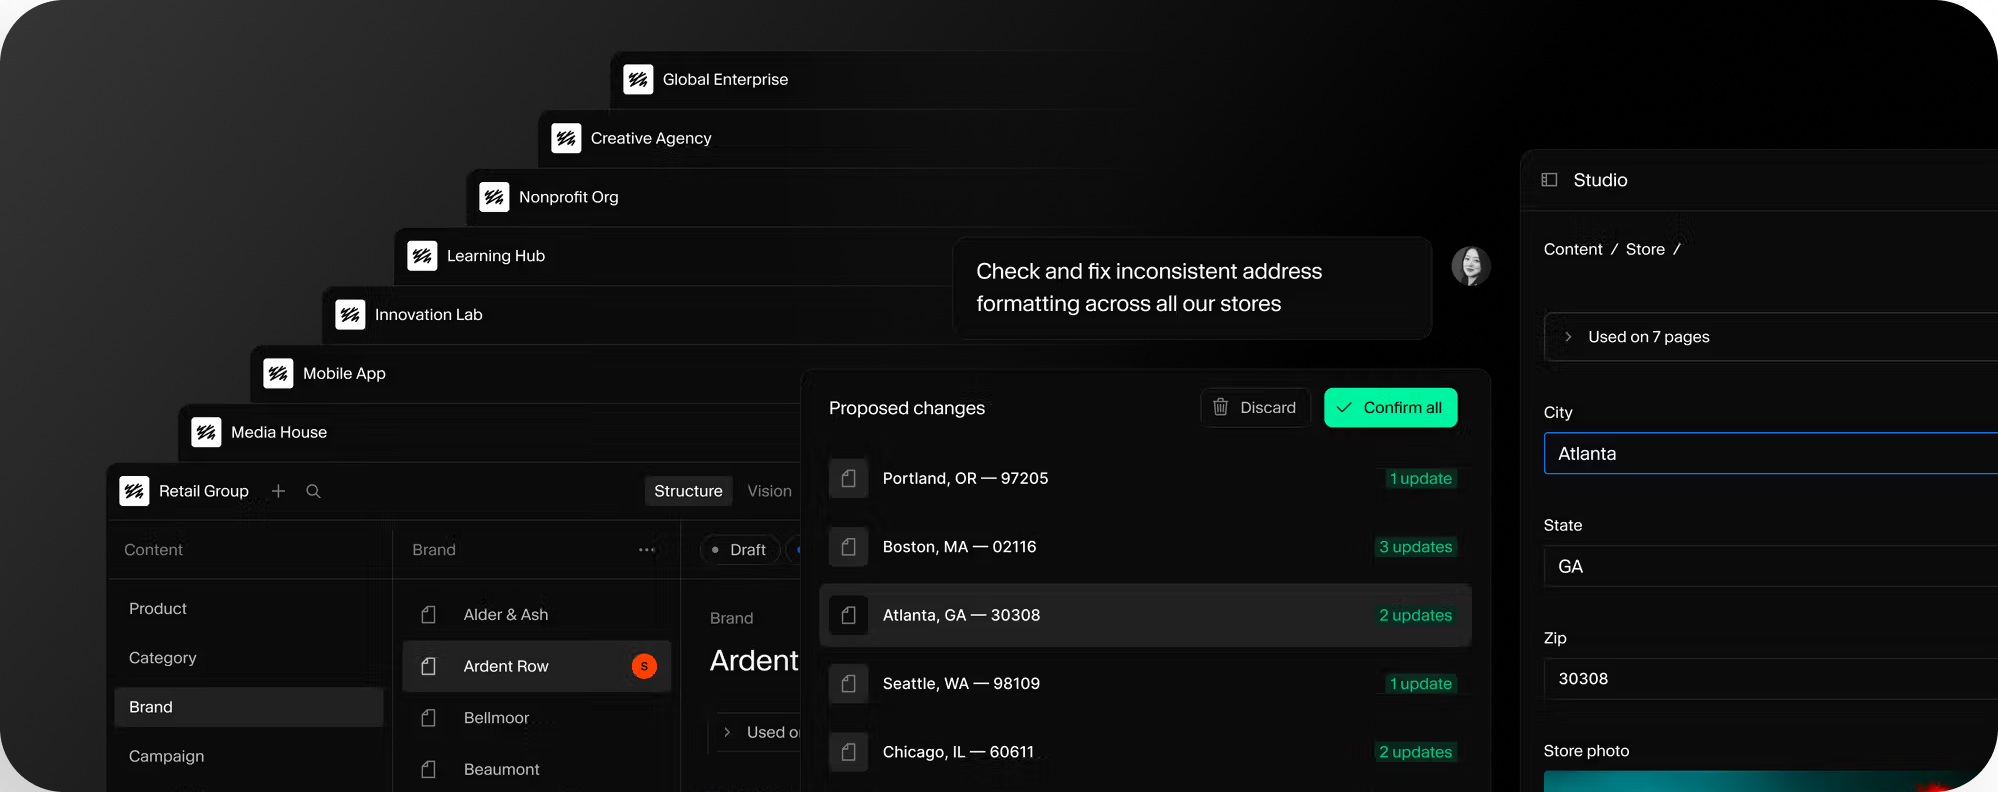Expand the Used on chevron under Ardent
Image resolution: width=1998 pixels, height=792 pixels.
pyautogui.click(x=727, y=732)
